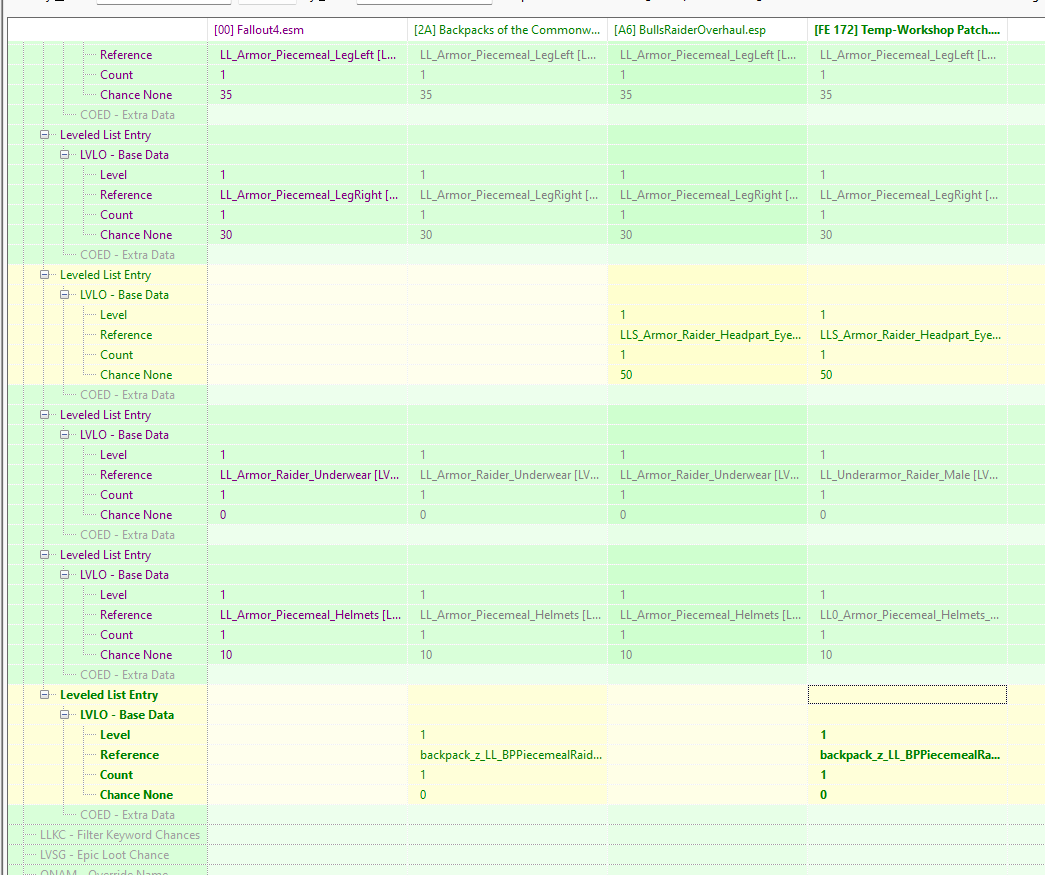
Task: Collapse LVLO - Base Data with Piecemeal_Helmets reference
Action: (64, 574)
